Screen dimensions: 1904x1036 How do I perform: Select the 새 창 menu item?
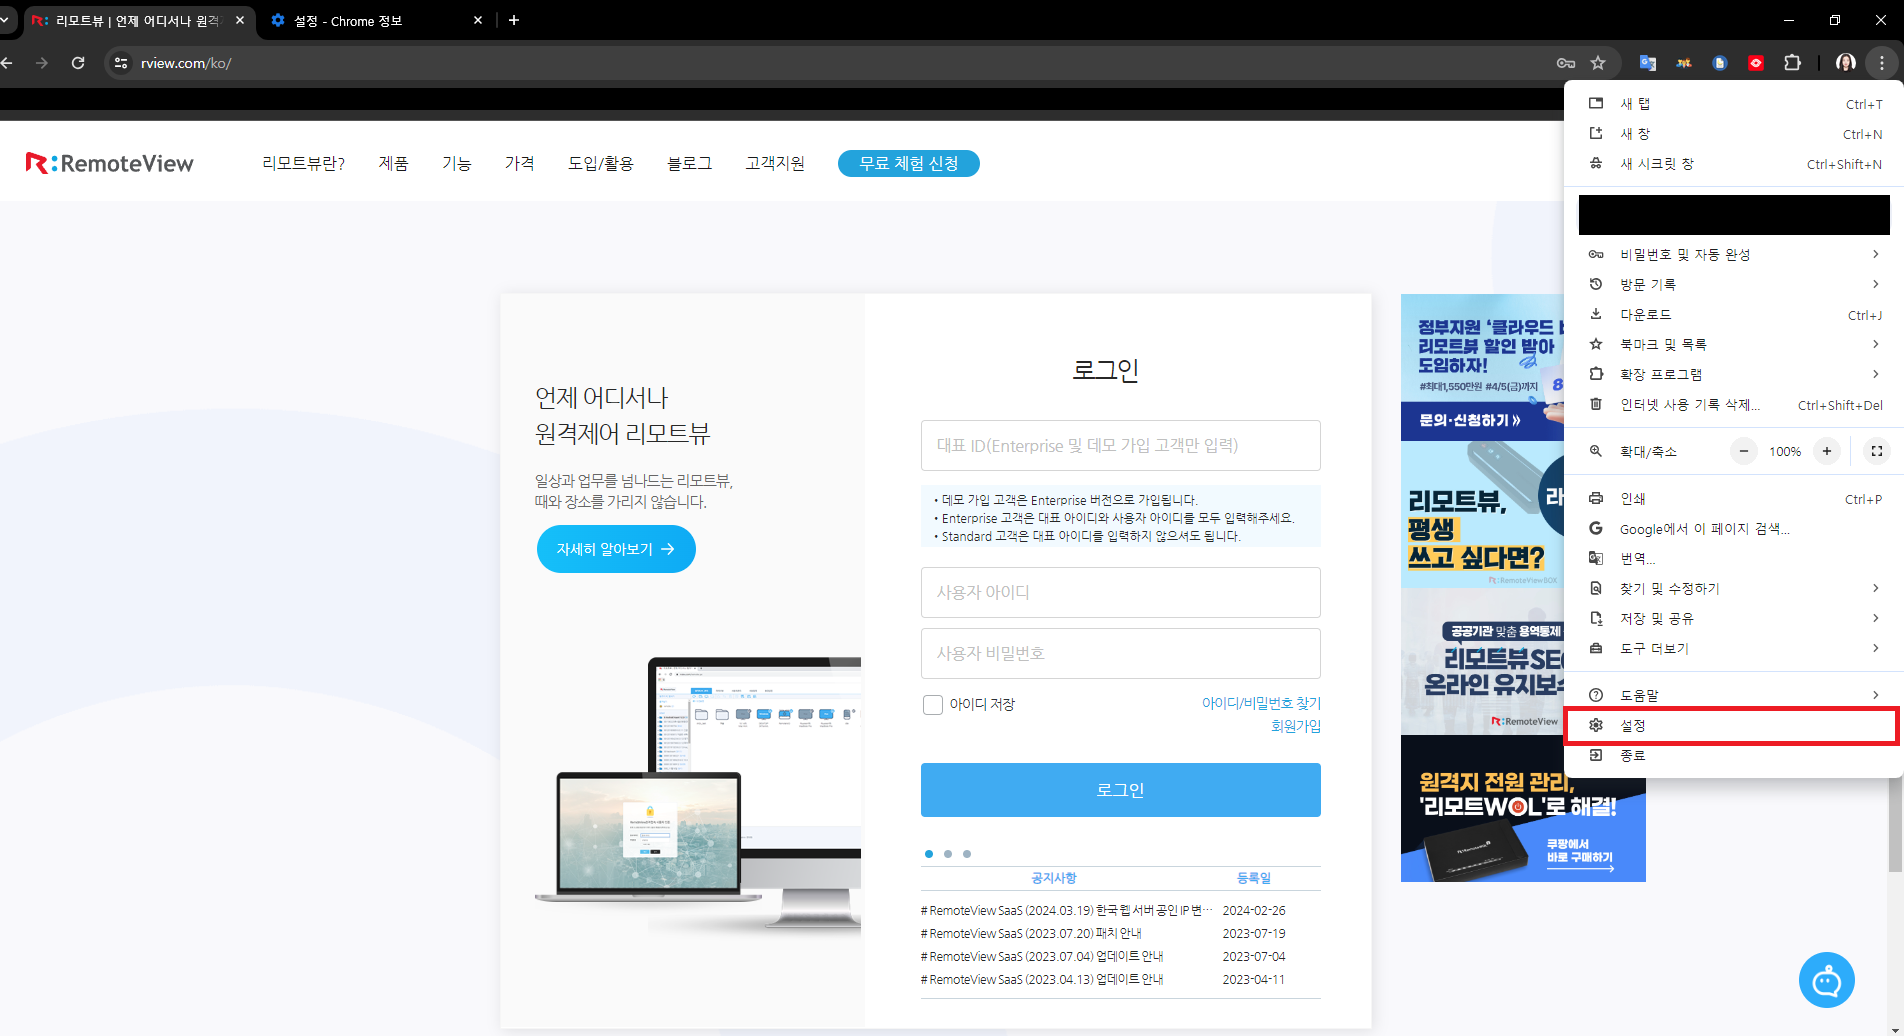[x=1734, y=134]
